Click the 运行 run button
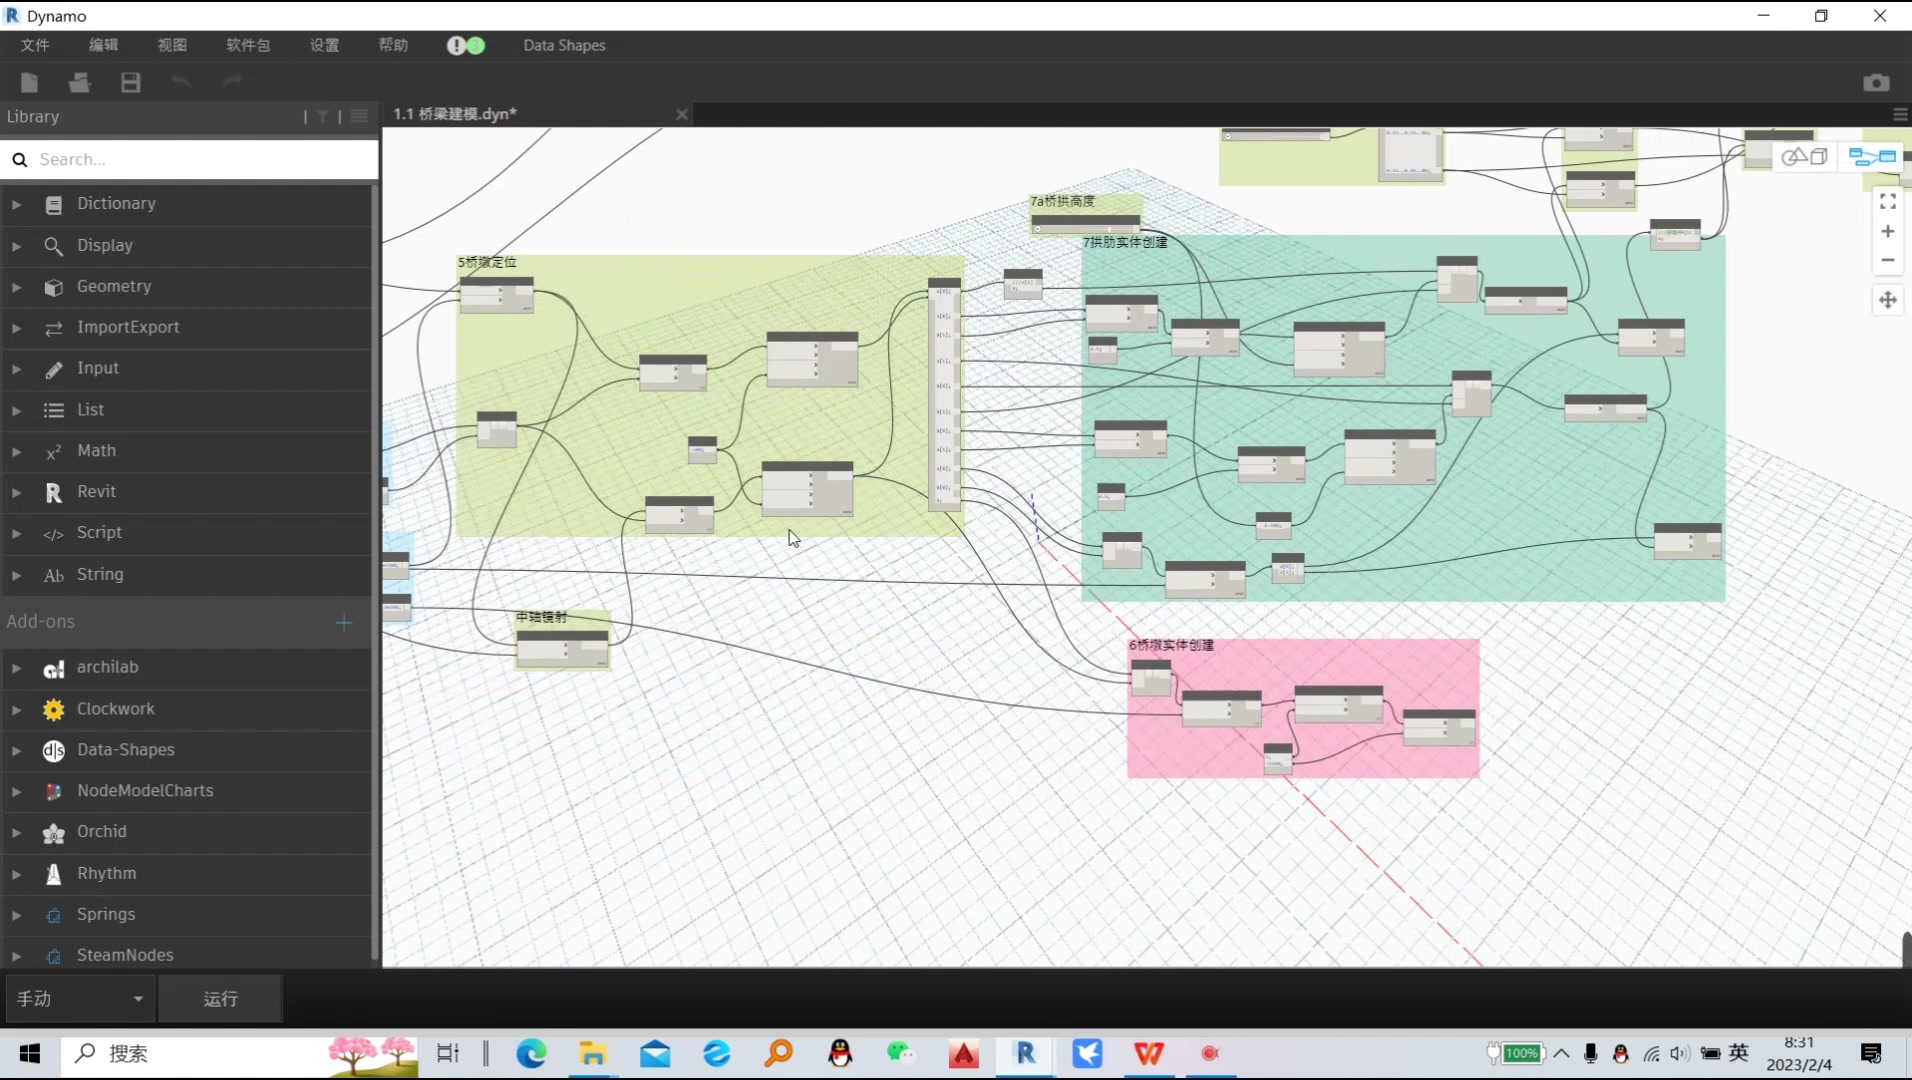This screenshot has width=1912, height=1080. coord(220,999)
